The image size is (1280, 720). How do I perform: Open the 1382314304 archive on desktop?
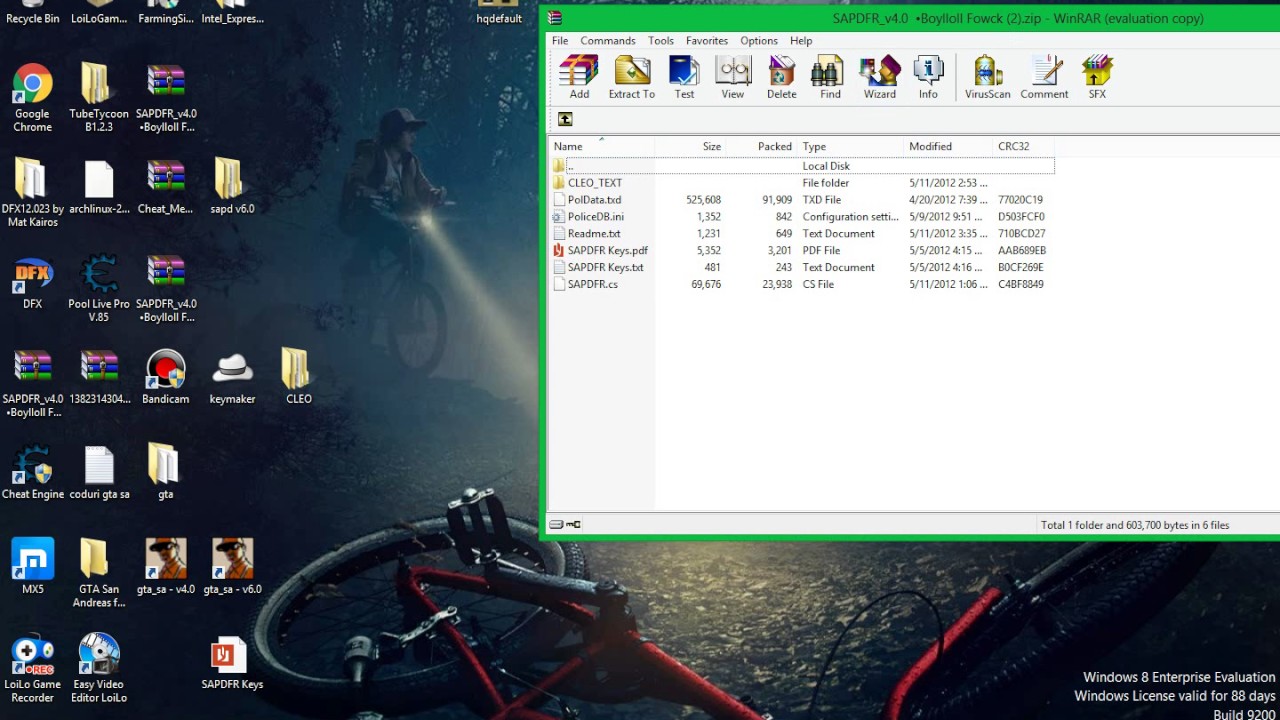(x=99, y=377)
